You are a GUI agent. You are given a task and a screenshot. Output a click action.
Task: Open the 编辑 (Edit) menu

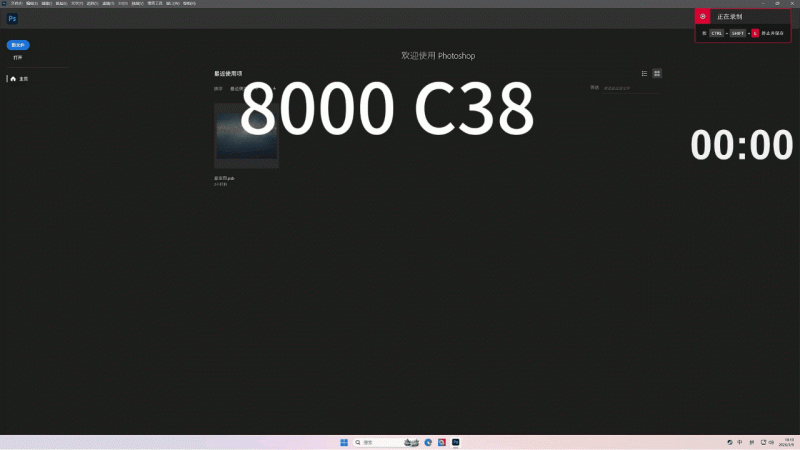[x=32, y=4]
